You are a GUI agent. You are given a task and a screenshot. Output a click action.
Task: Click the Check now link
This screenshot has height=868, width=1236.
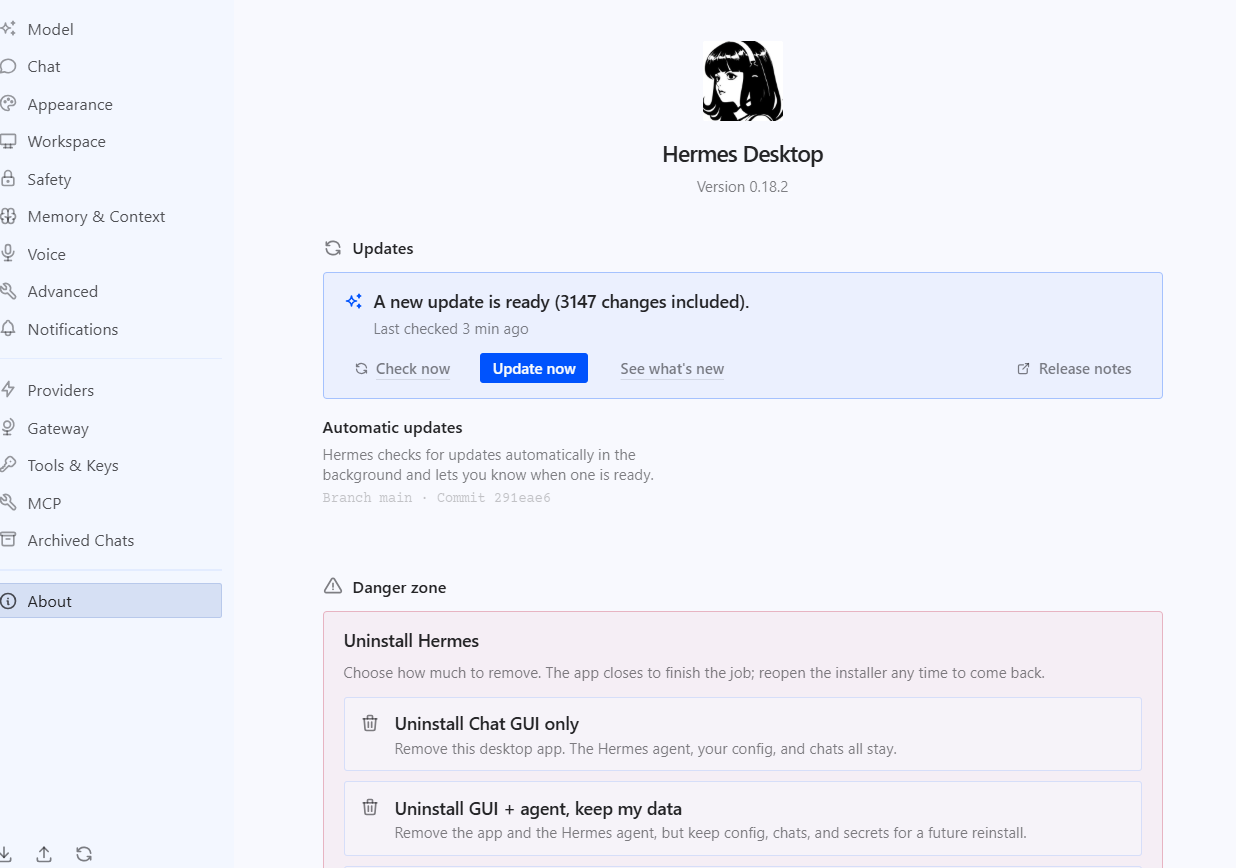coord(413,369)
